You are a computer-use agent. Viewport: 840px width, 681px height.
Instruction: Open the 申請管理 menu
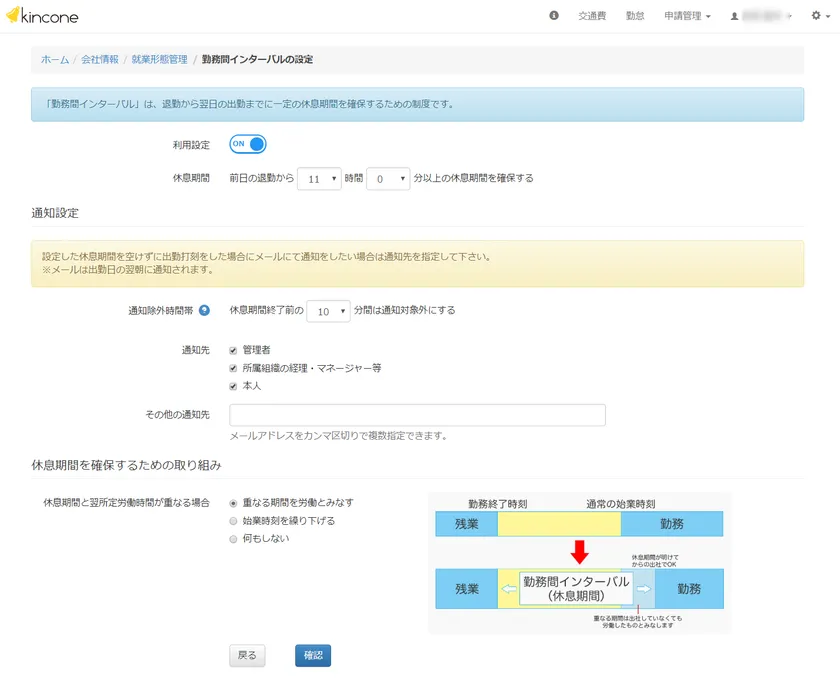point(687,17)
